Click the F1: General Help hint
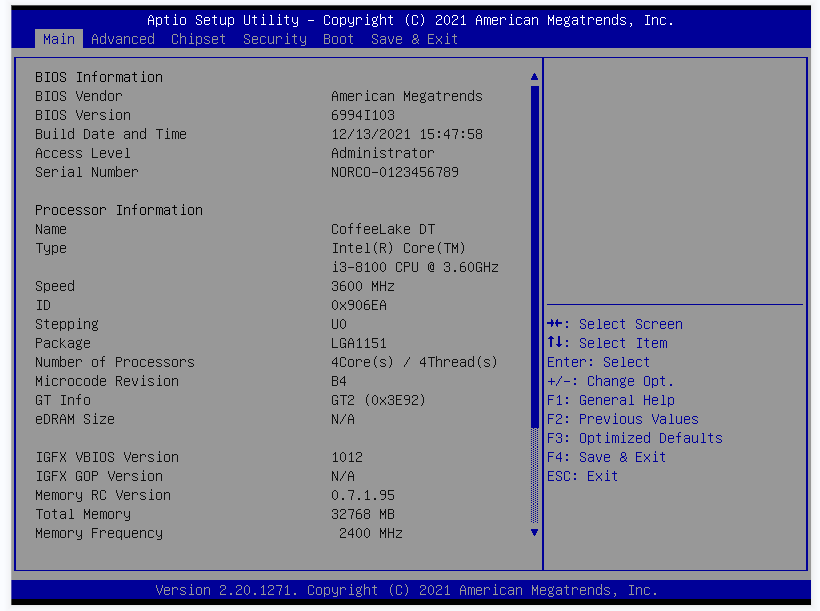The height and width of the screenshot is (611, 820). (610, 400)
